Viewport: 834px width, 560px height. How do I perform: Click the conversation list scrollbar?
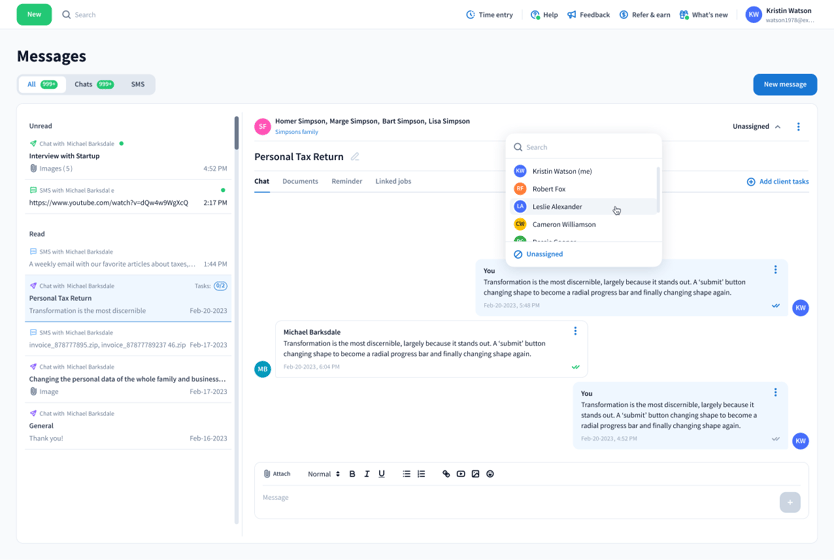click(236, 133)
